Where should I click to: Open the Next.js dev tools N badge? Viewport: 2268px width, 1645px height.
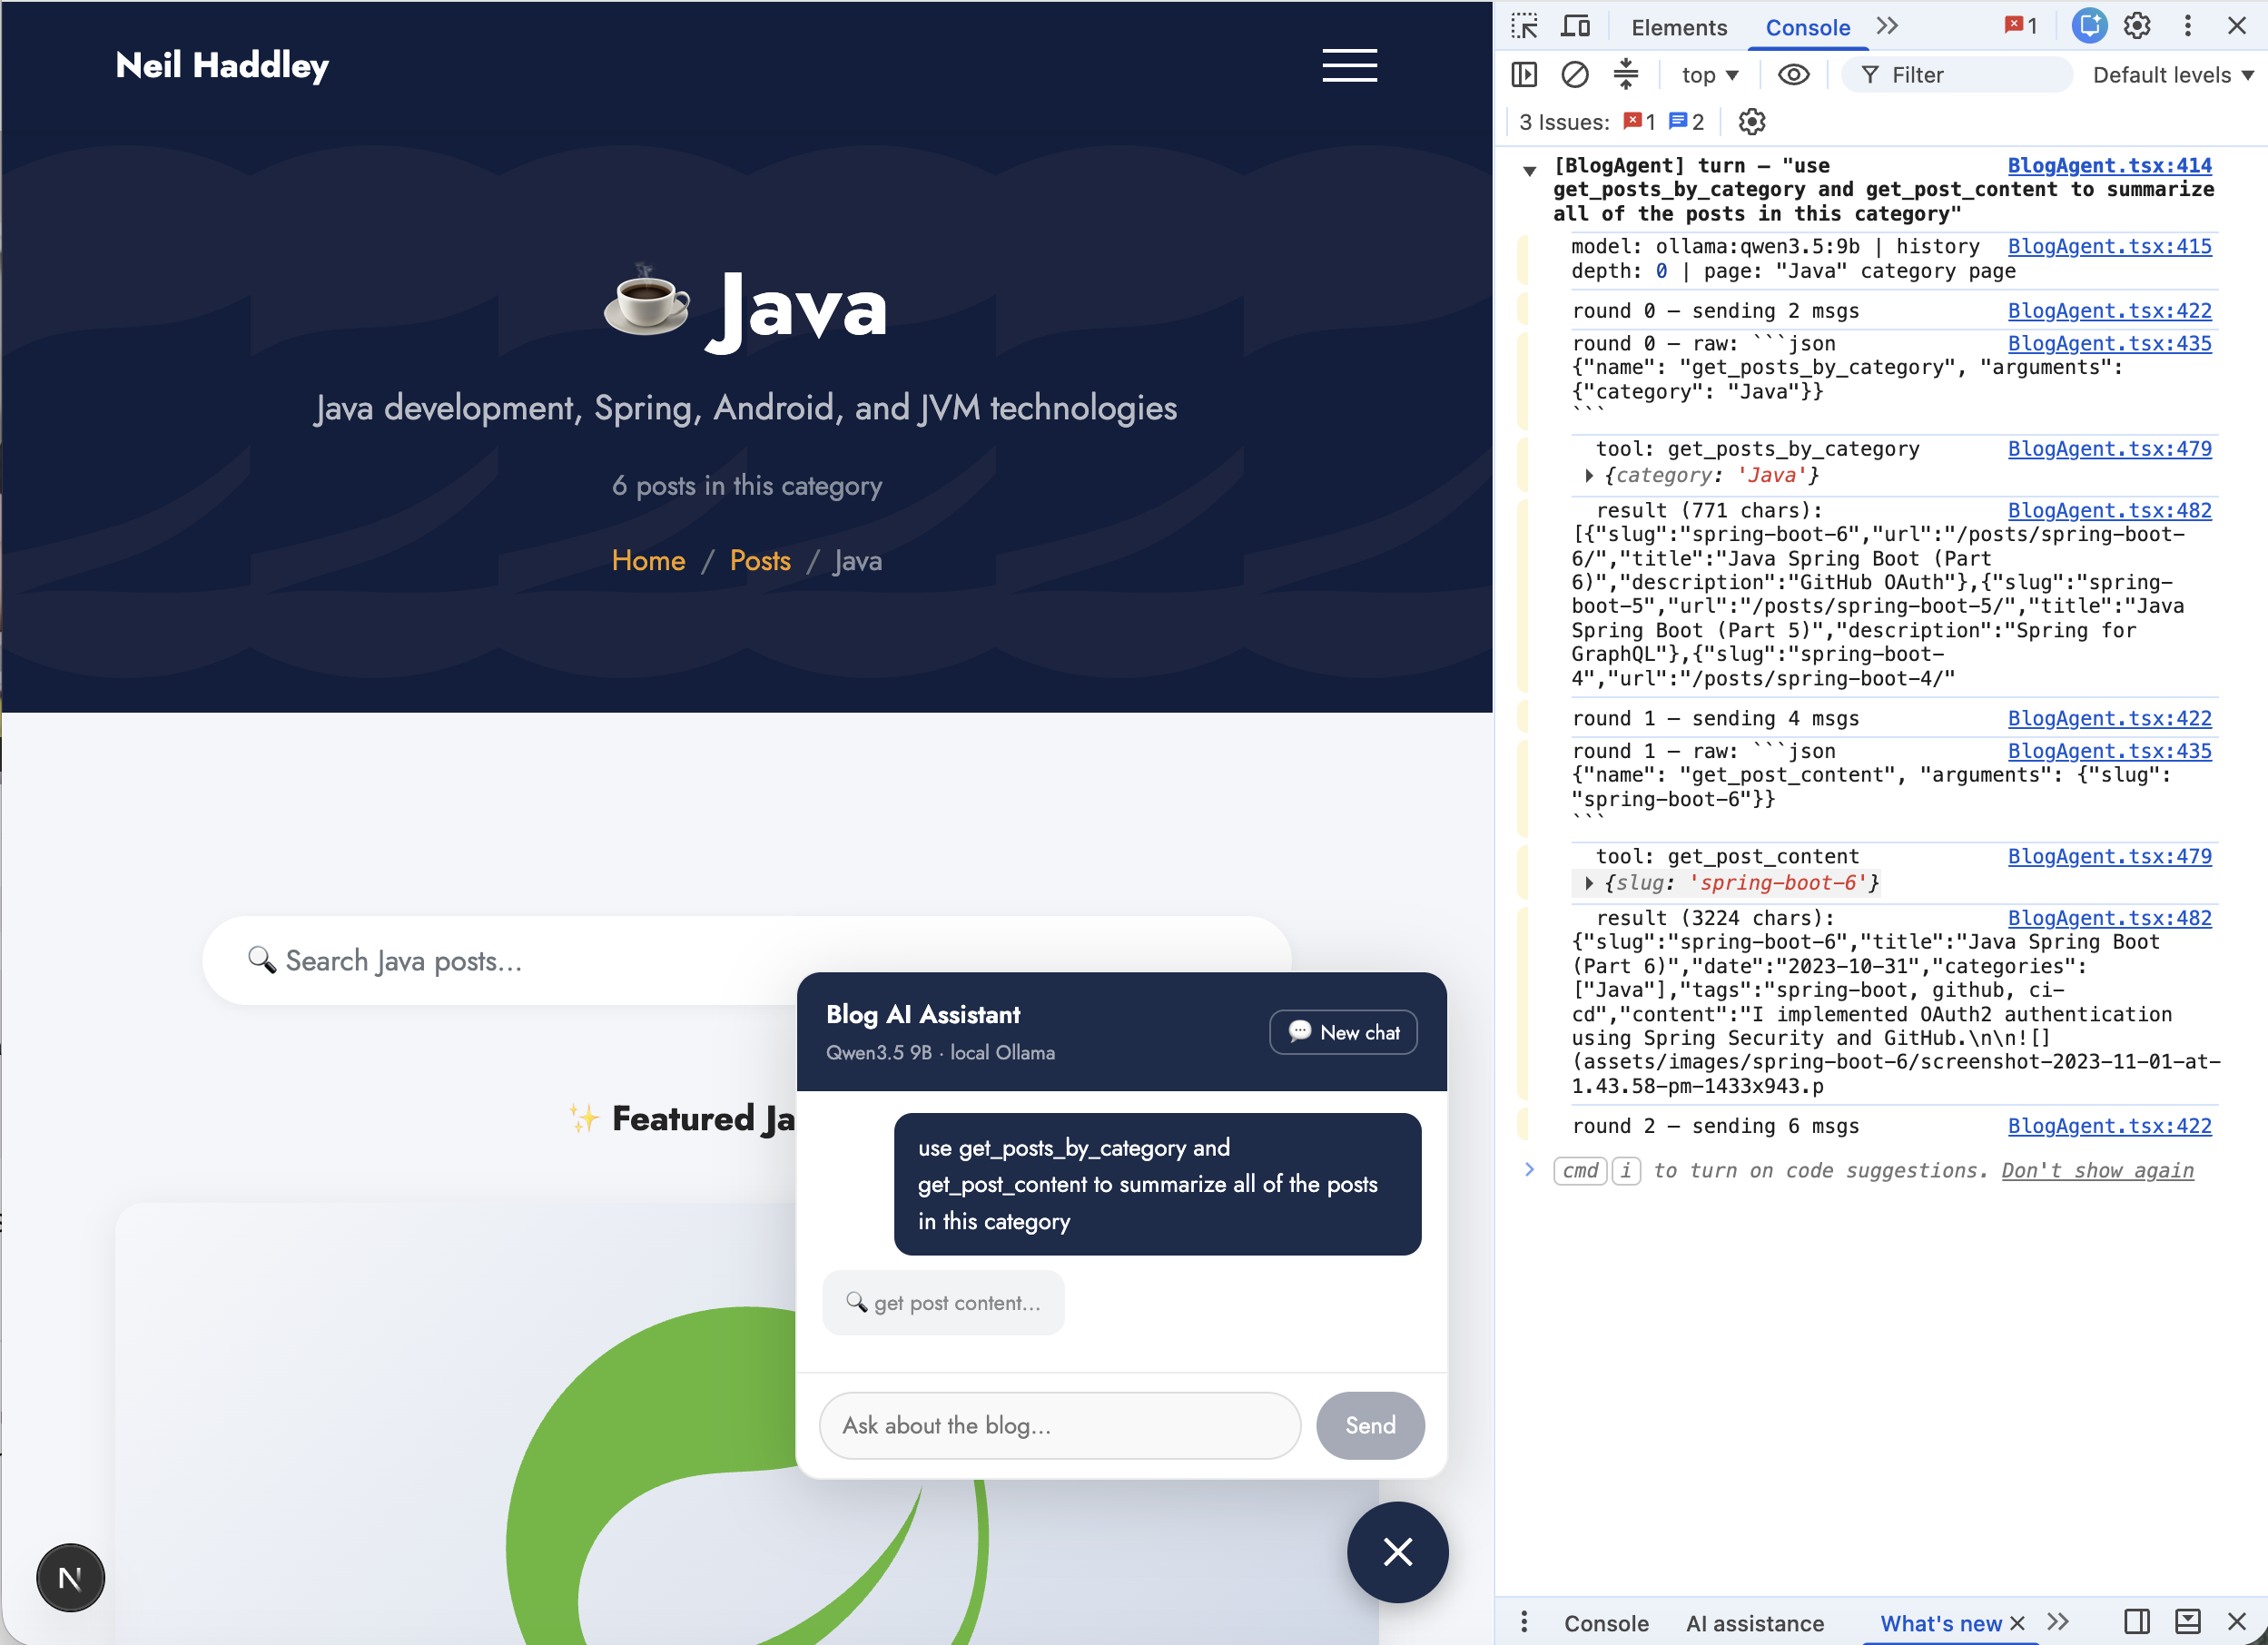point(70,1578)
